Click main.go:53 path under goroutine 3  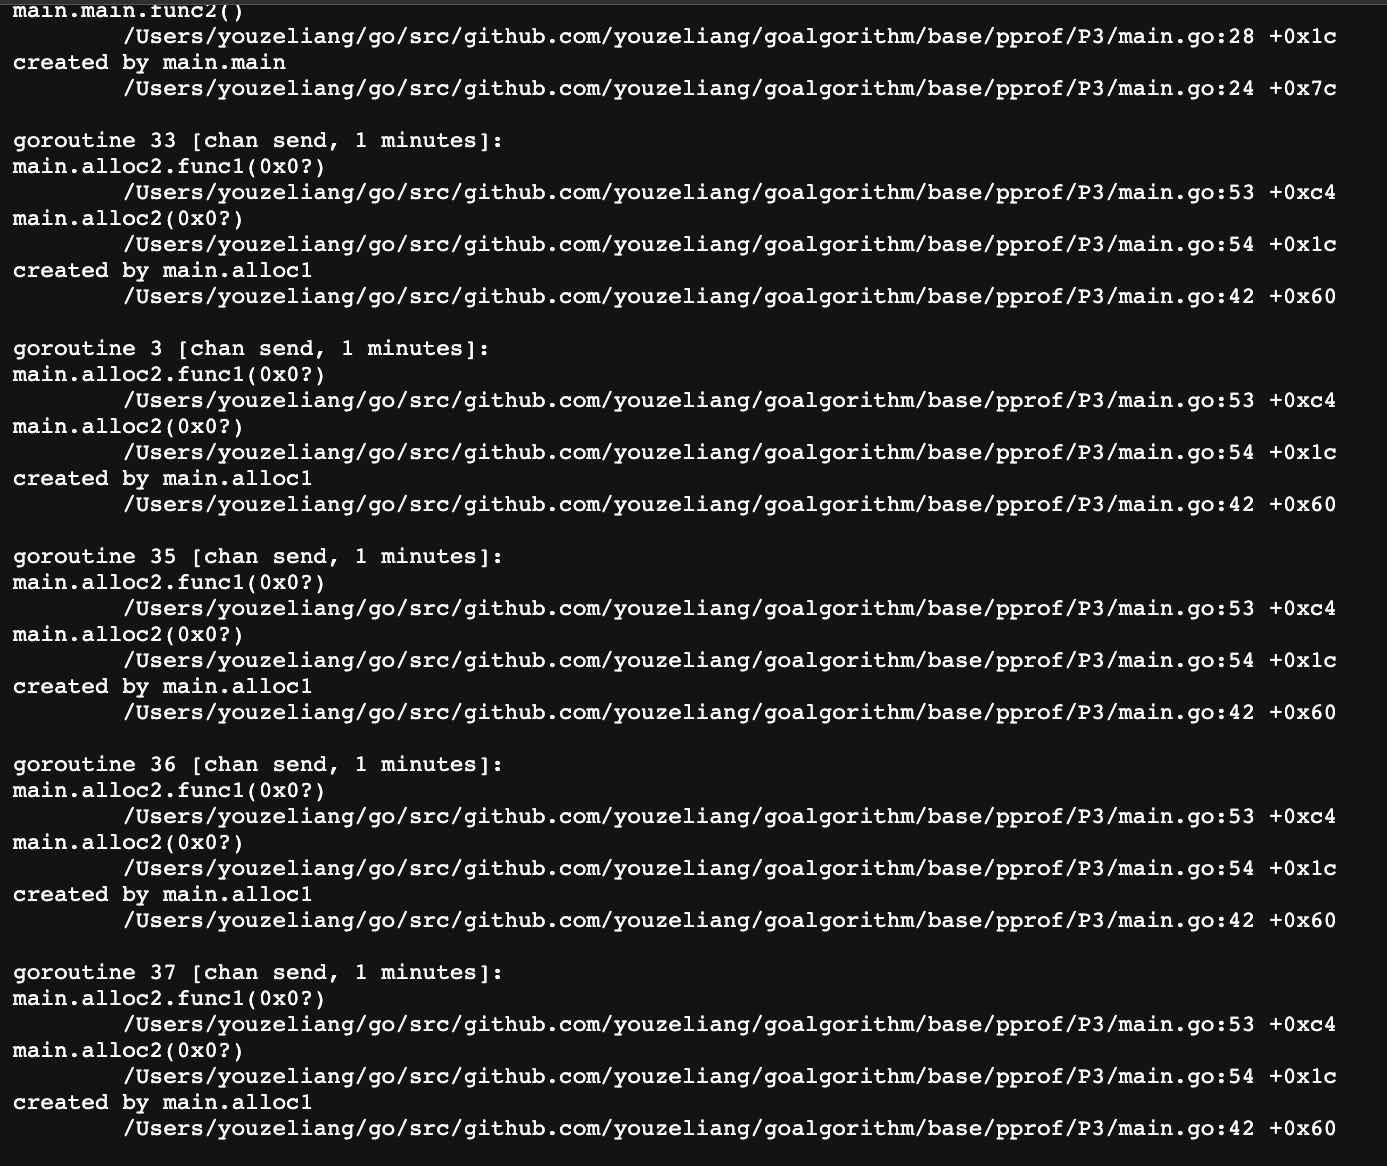pyautogui.click(x=730, y=401)
